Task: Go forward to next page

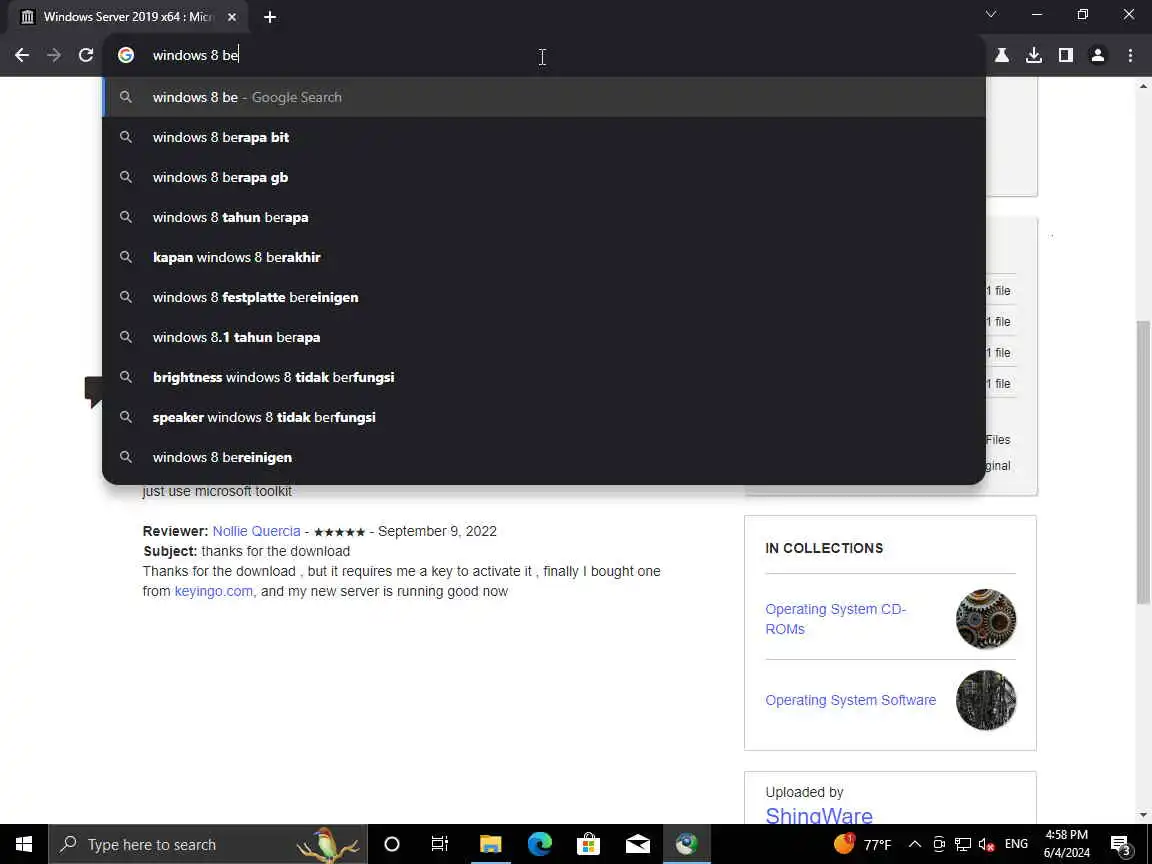Action: (x=54, y=55)
